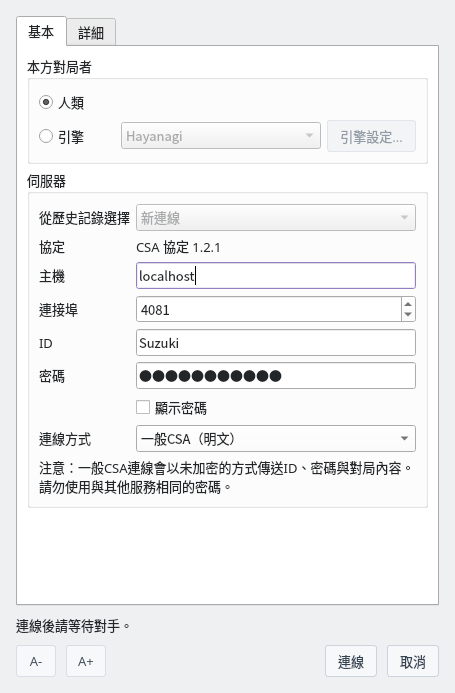Click into the 連接埠 4081 field

coord(269,309)
